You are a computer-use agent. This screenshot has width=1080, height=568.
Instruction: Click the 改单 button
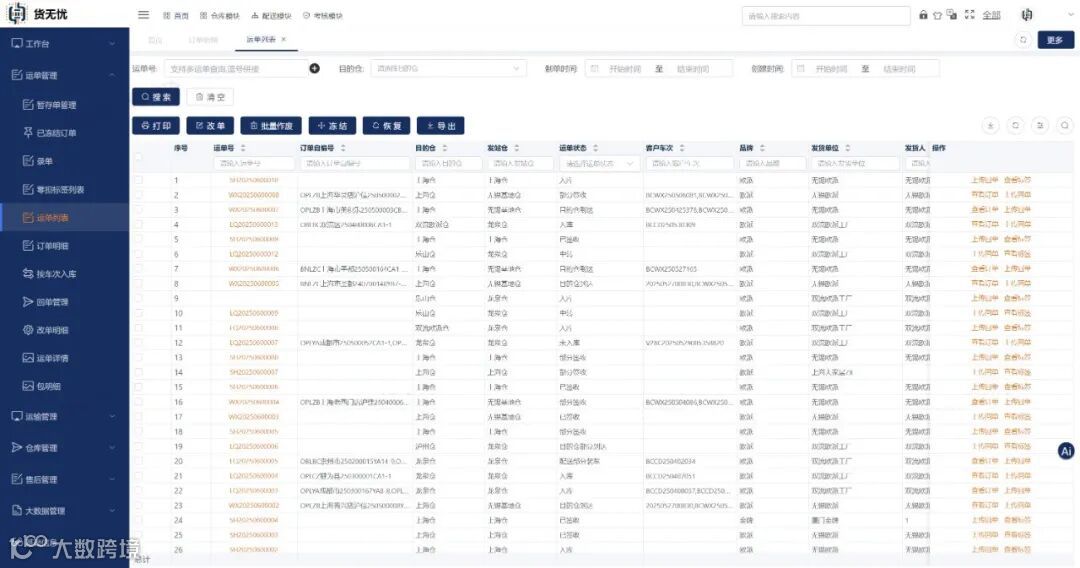tap(210, 125)
